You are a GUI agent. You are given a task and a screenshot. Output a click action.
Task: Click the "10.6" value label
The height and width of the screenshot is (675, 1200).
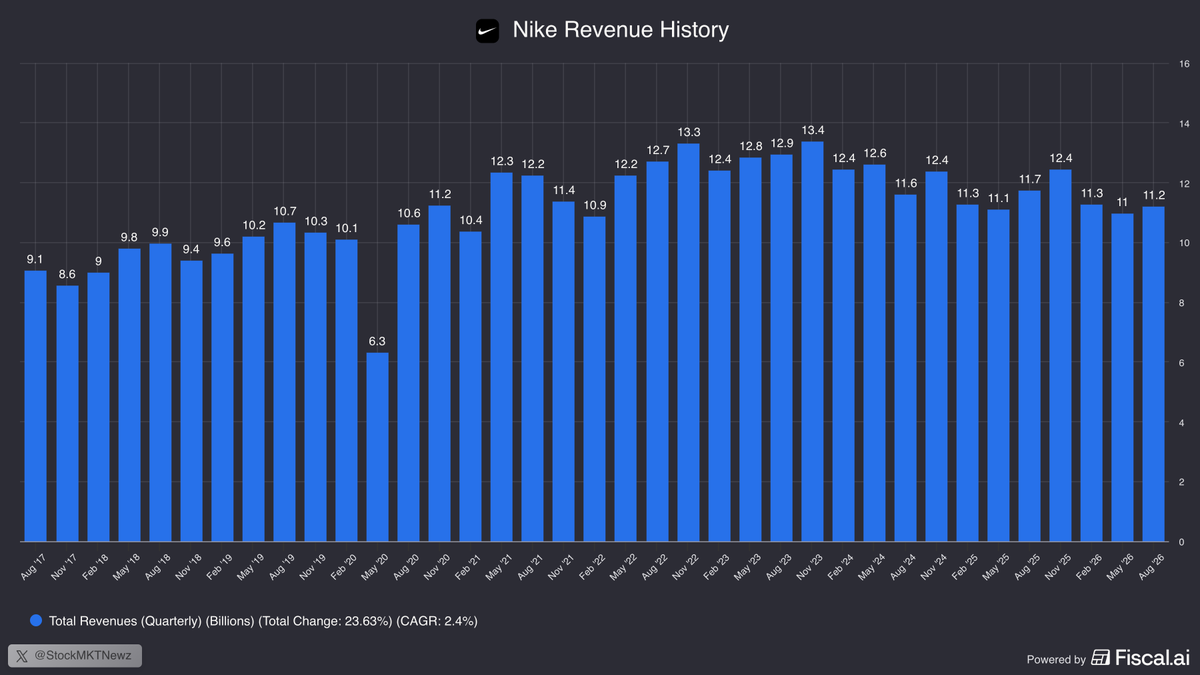pos(408,213)
